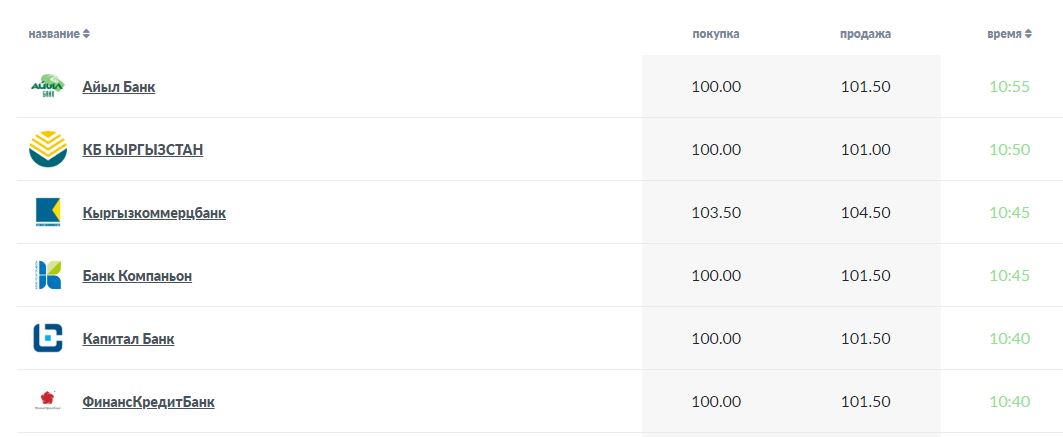Select Кыргызкоммерцбанк buy rate 103.50
1063x437 pixels.
point(716,213)
